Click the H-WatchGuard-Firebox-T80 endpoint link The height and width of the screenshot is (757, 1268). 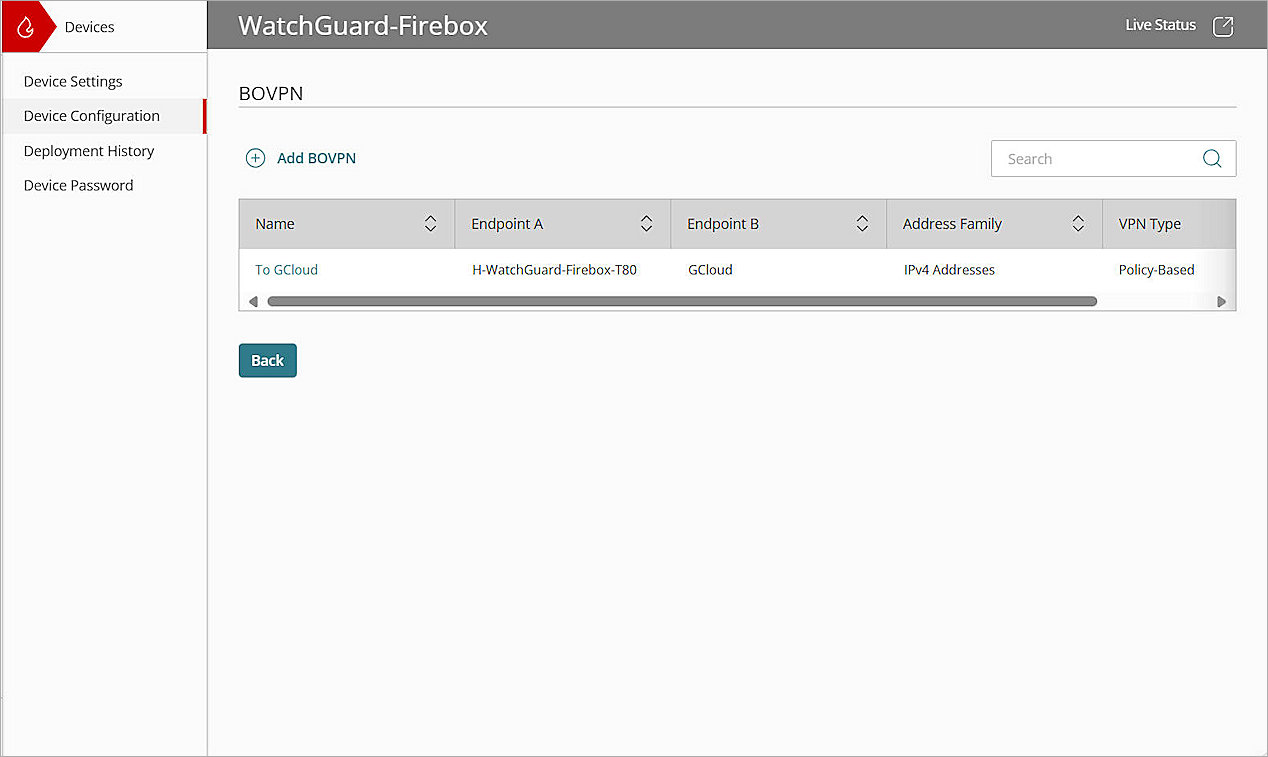click(x=555, y=269)
